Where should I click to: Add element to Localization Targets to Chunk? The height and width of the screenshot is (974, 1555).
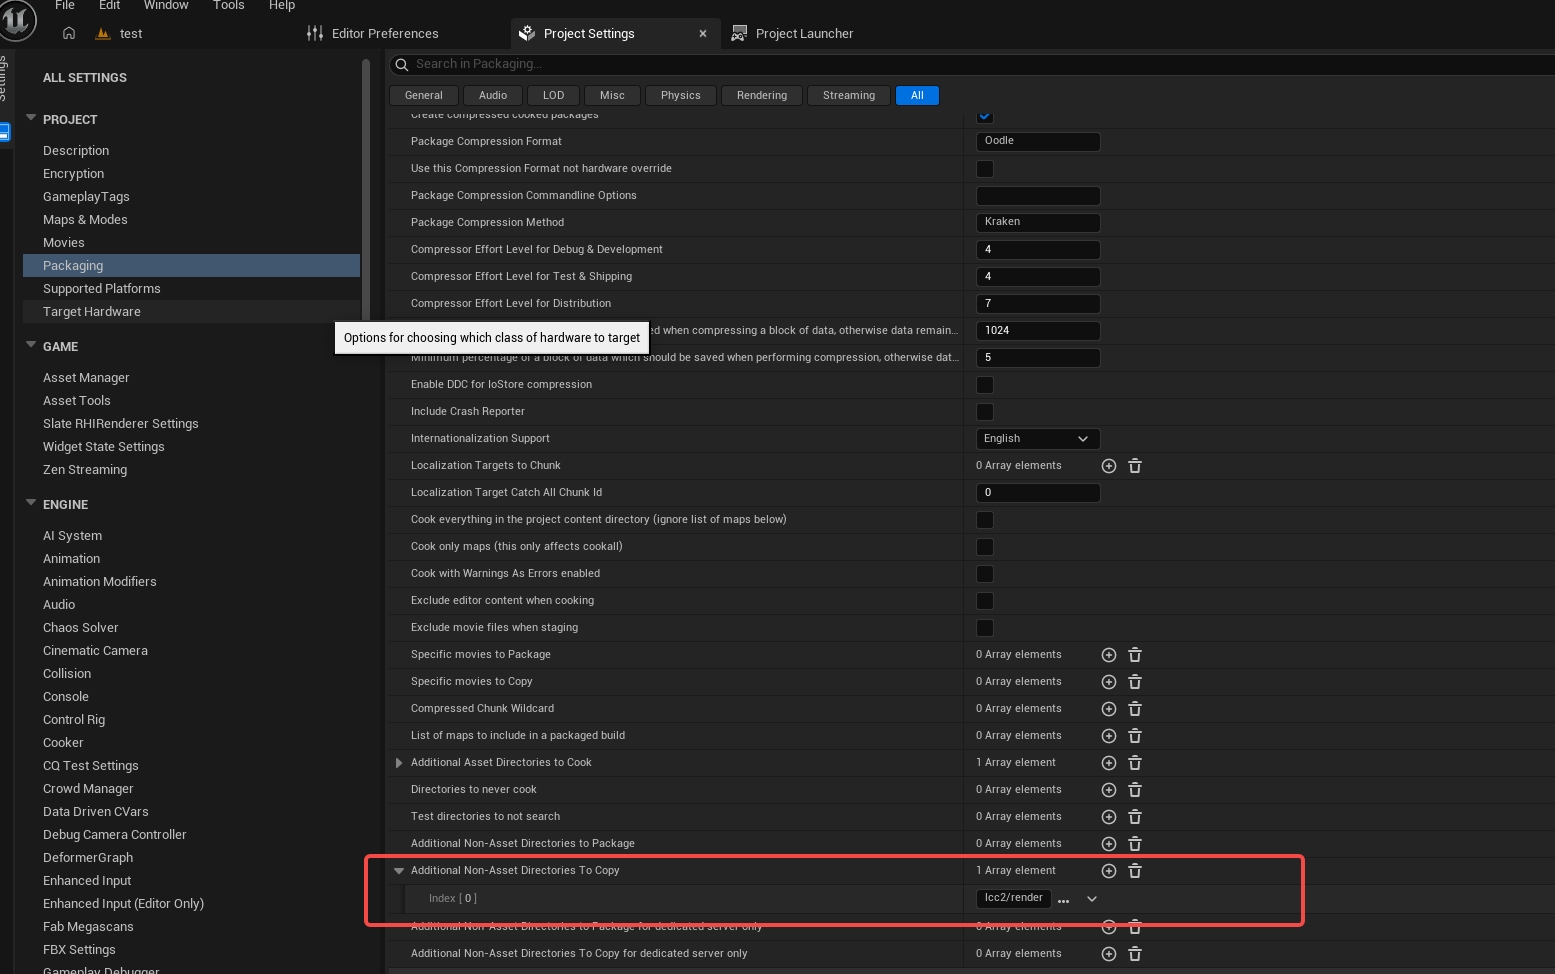(1108, 466)
